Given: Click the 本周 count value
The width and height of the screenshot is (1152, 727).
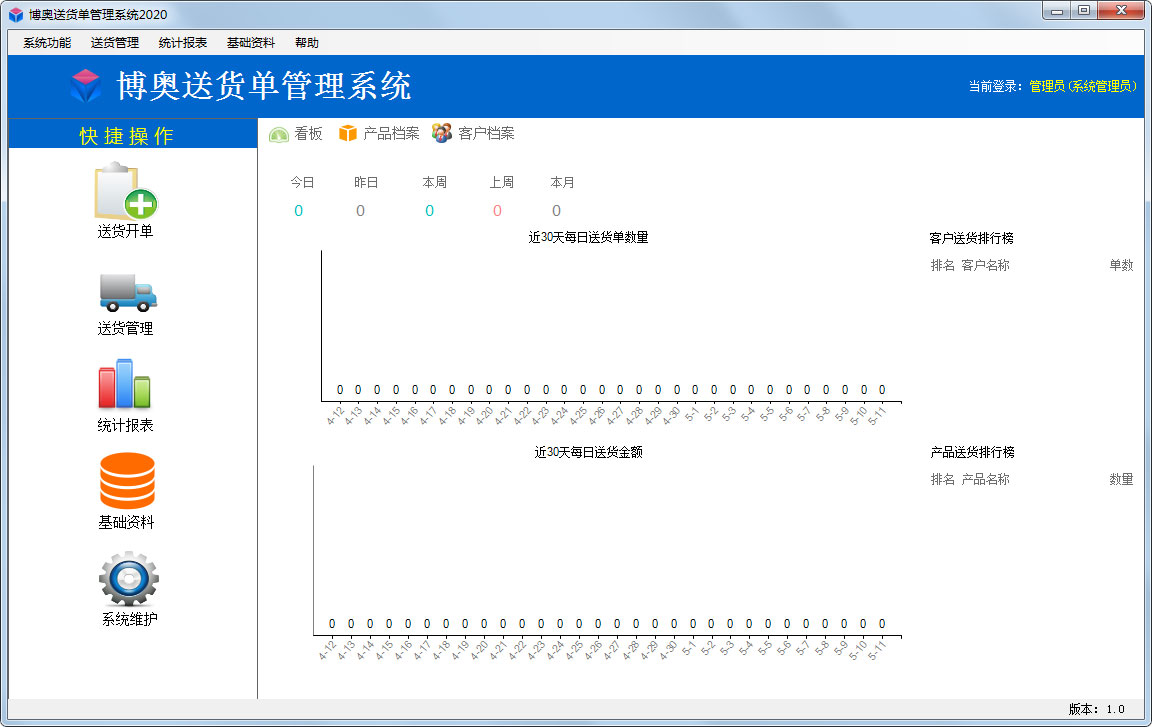Looking at the screenshot, I should 429,211.
